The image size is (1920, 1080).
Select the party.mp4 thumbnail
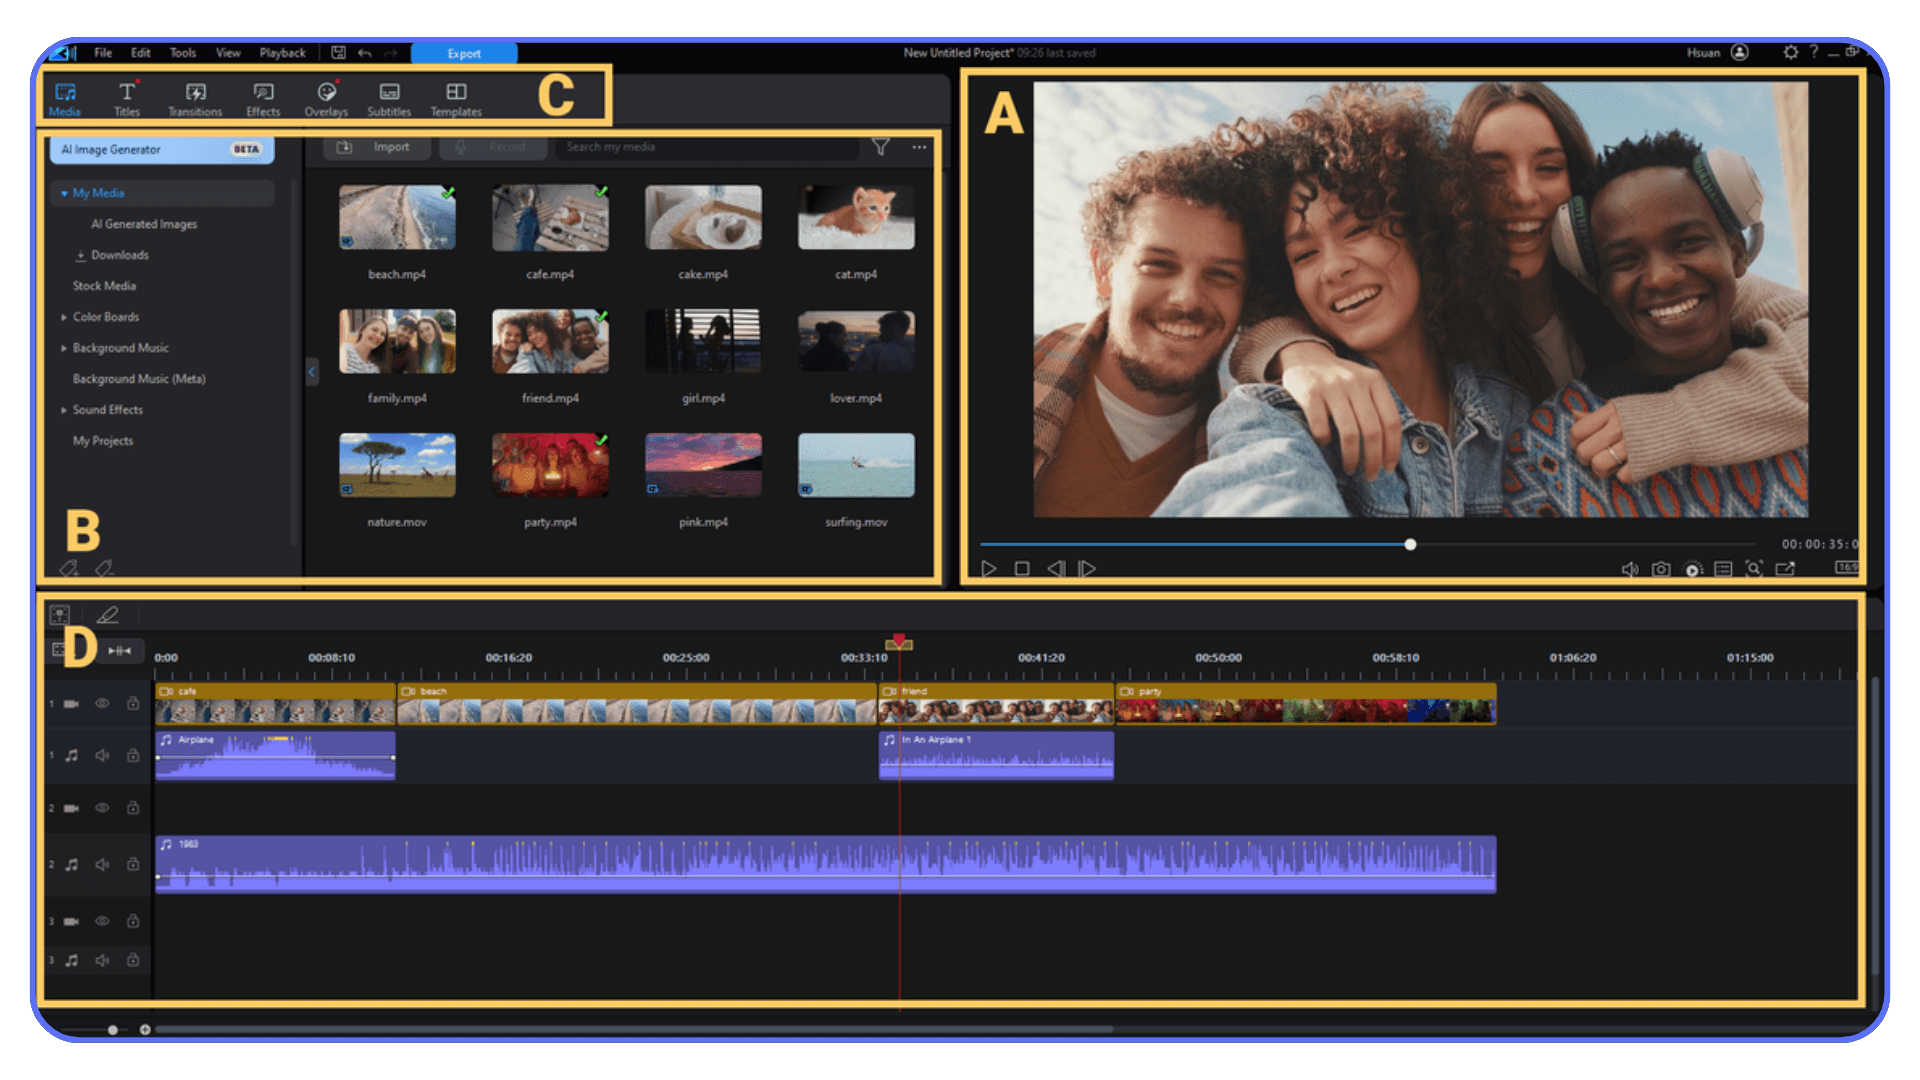pyautogui.click(x=549, y=465)
